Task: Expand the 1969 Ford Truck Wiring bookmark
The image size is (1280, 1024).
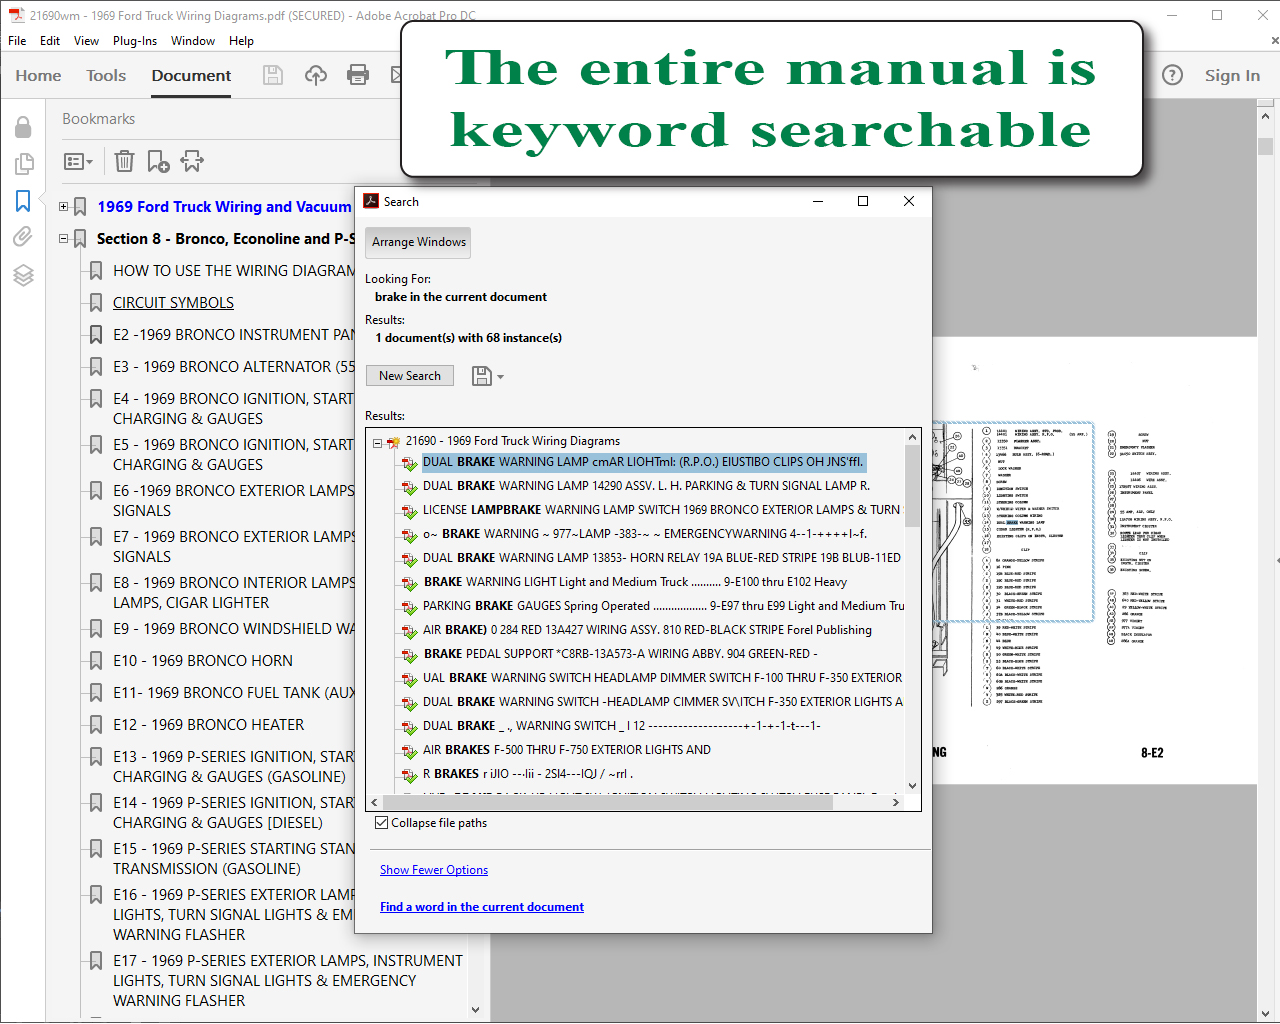Action: click(x=64, y=207)
